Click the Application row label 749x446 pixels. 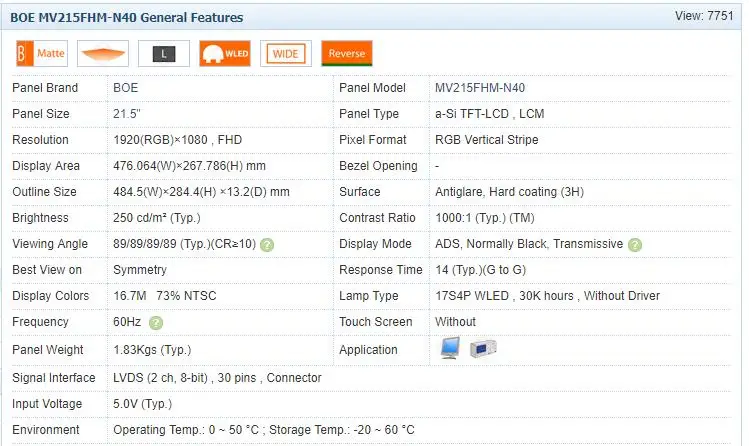(368, 350)
